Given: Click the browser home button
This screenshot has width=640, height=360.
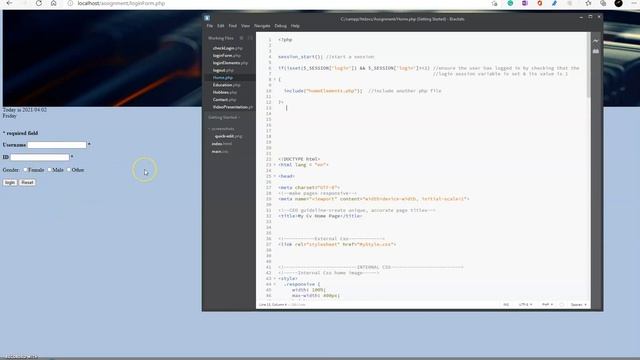Looking at the screenshot, I should 53,3.
